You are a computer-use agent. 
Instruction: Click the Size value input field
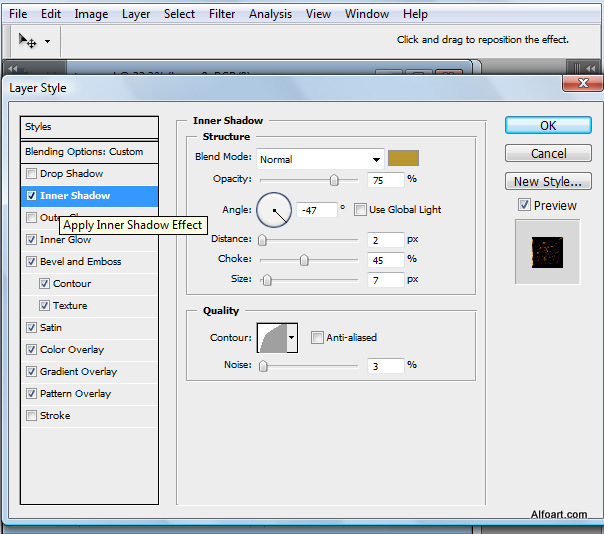(385, 280)
